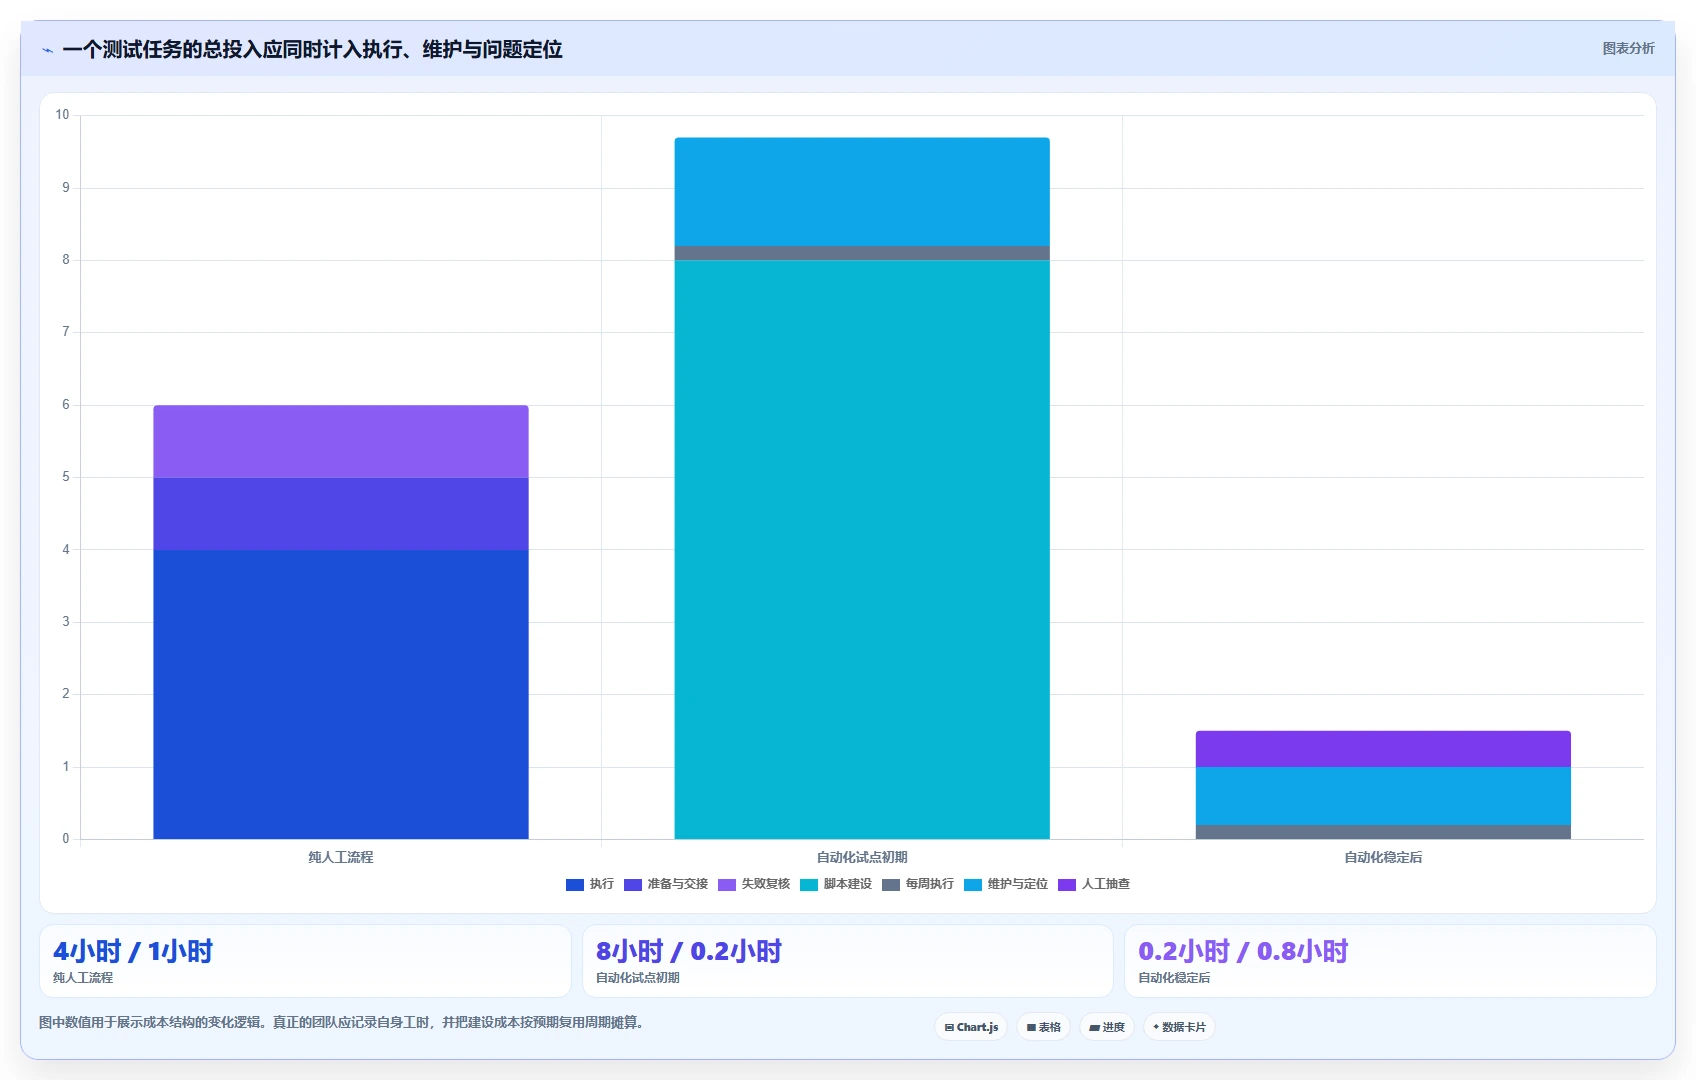Click the 自动化稳定后 x-axis label
This screenshot has height=1080, width=1696.
point(1383,857)
